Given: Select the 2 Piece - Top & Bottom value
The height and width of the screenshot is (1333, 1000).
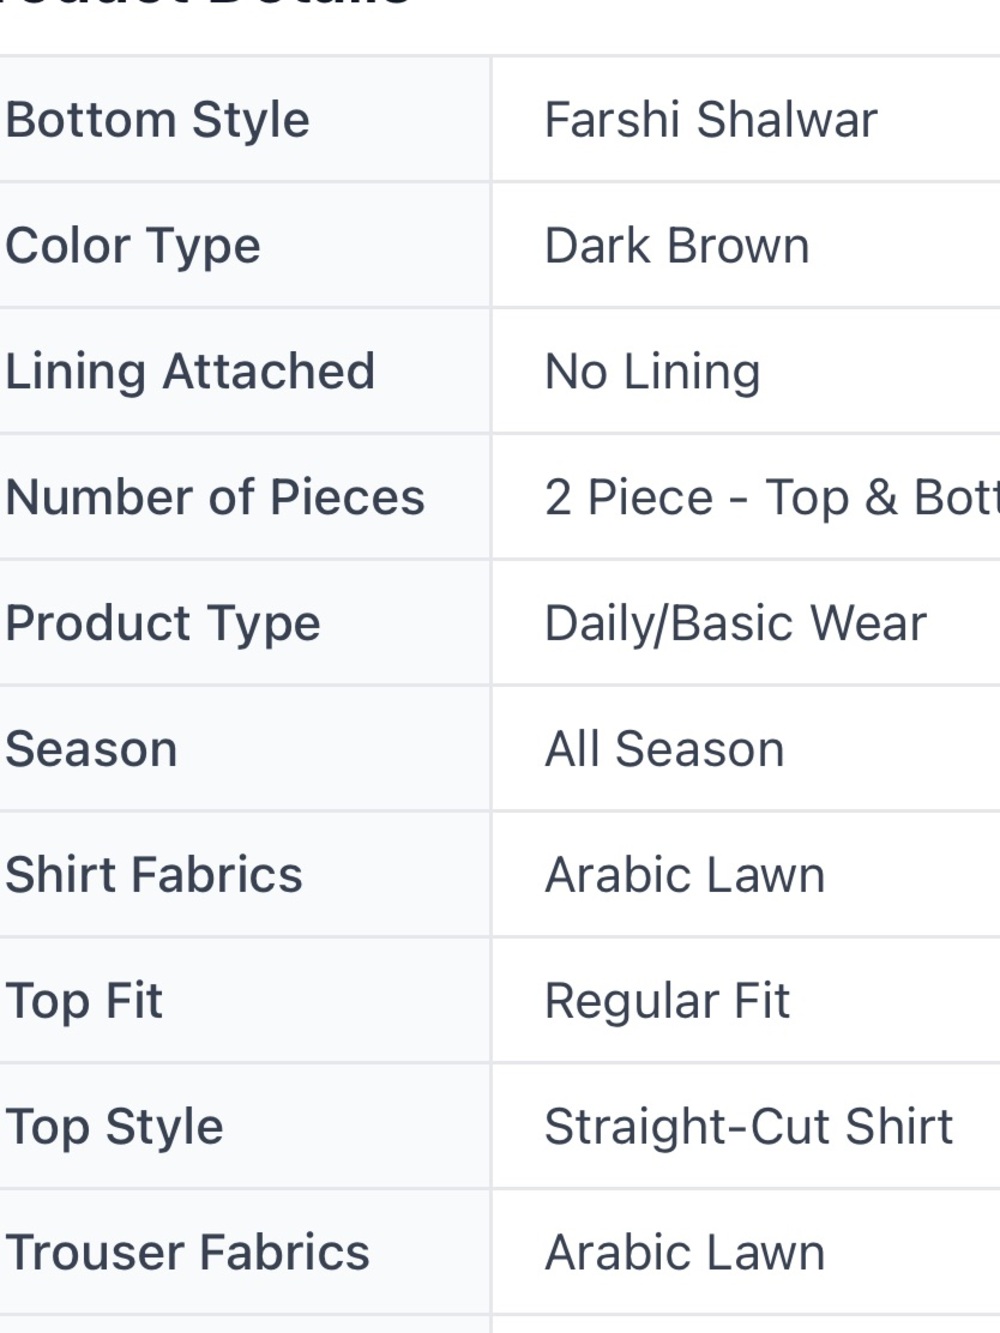Looking at the screenshot, I should point(772,497).
